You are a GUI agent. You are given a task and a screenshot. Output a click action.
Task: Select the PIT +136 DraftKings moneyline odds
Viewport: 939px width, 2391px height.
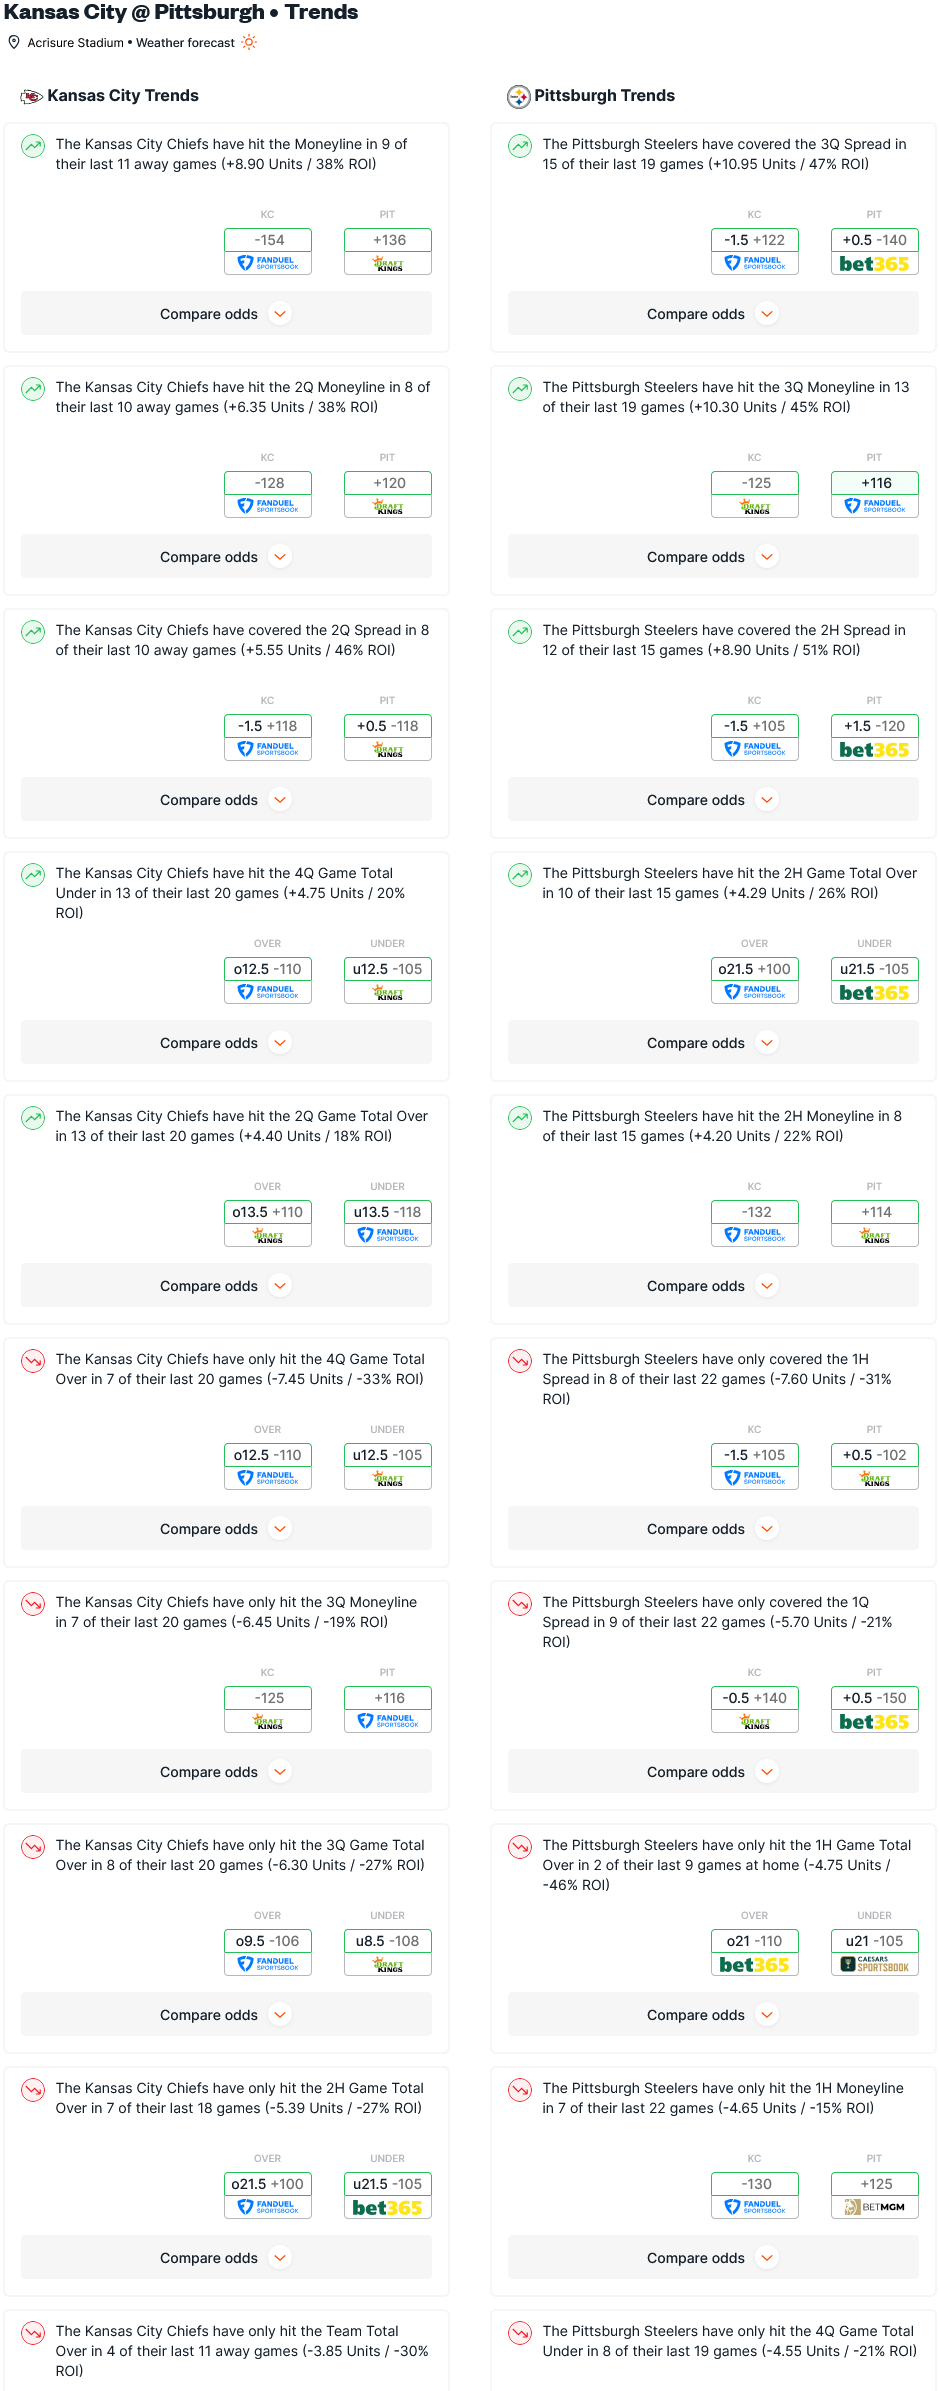click(x=388, y=251)
